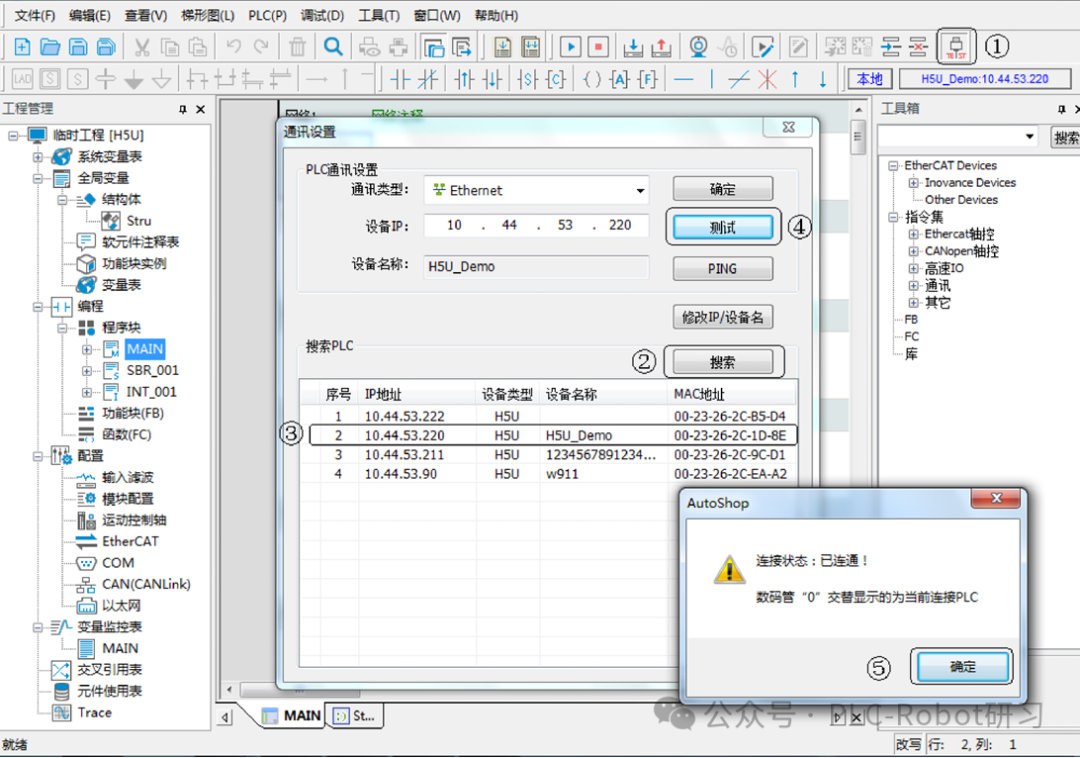
Task: Click the Download to PLC icon
Action: pyautogui.click(x=633, y=47)
